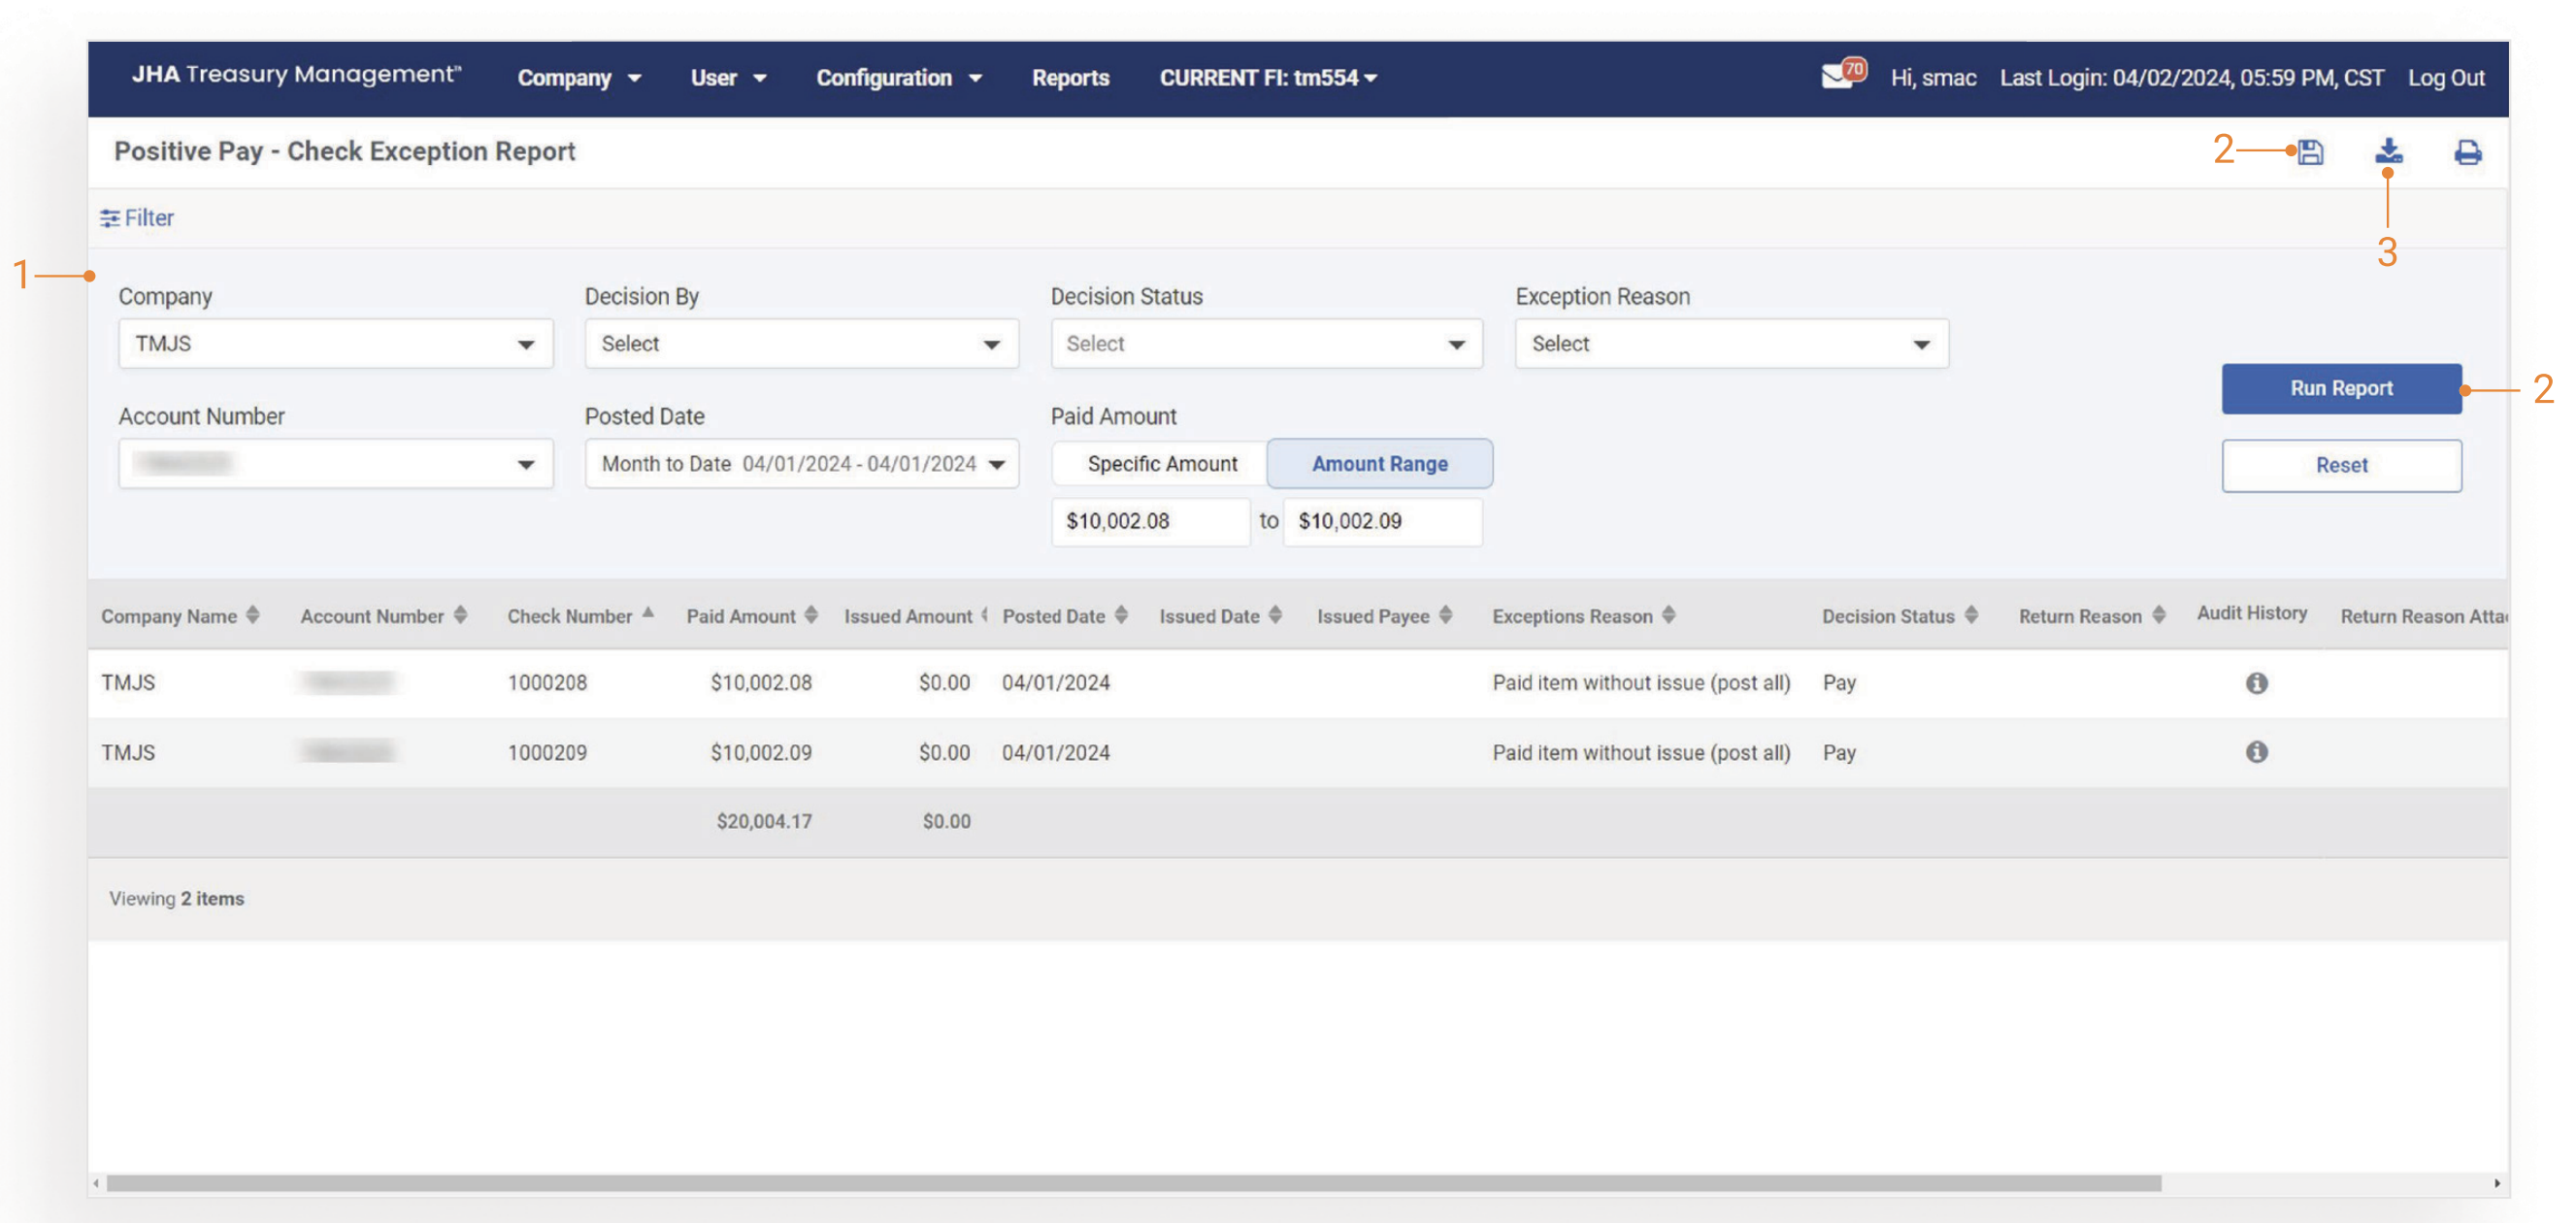This screenshot has width=2576, height=1223.
Task: Click the horizontal scrollbar at bottom
Action: [x=1133, y=1183]
